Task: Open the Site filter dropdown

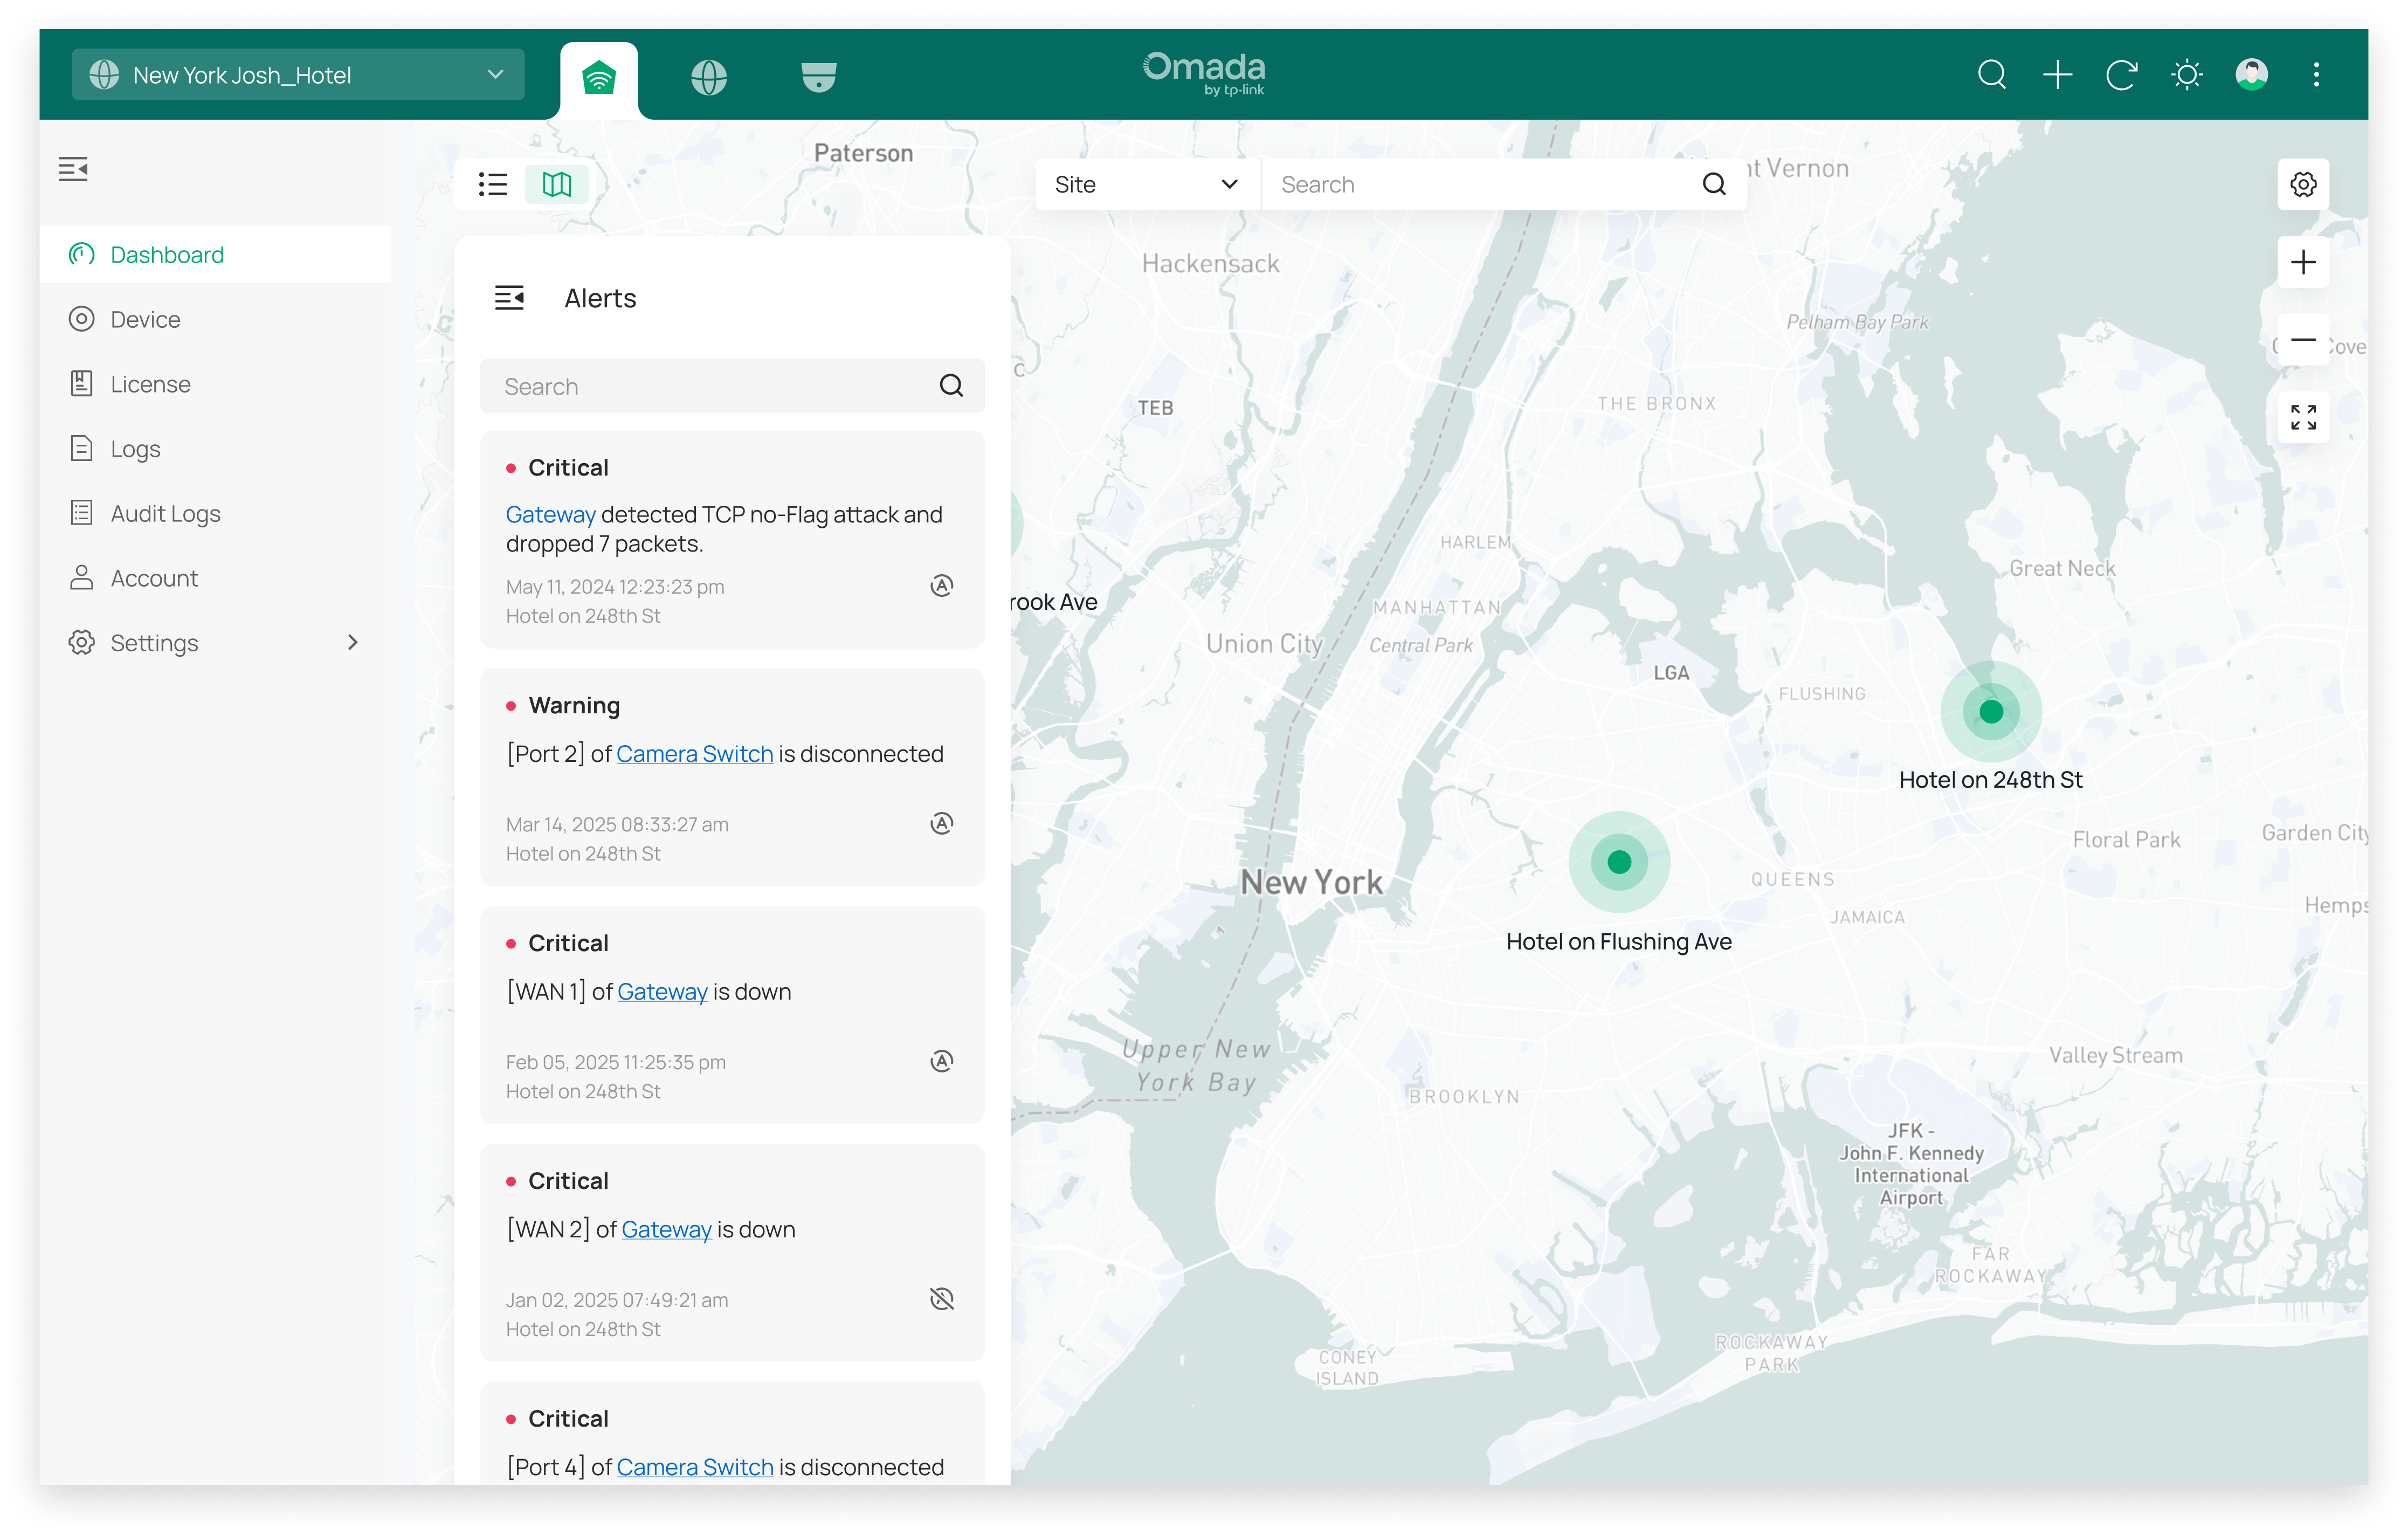Action: pos(1146,184)
